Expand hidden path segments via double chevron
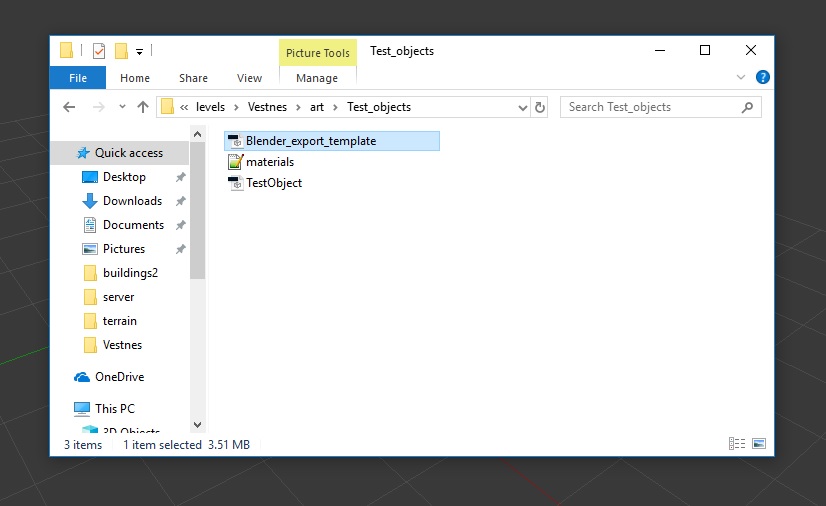The height and width of the screenshot is (506, 826). [184, 107]
